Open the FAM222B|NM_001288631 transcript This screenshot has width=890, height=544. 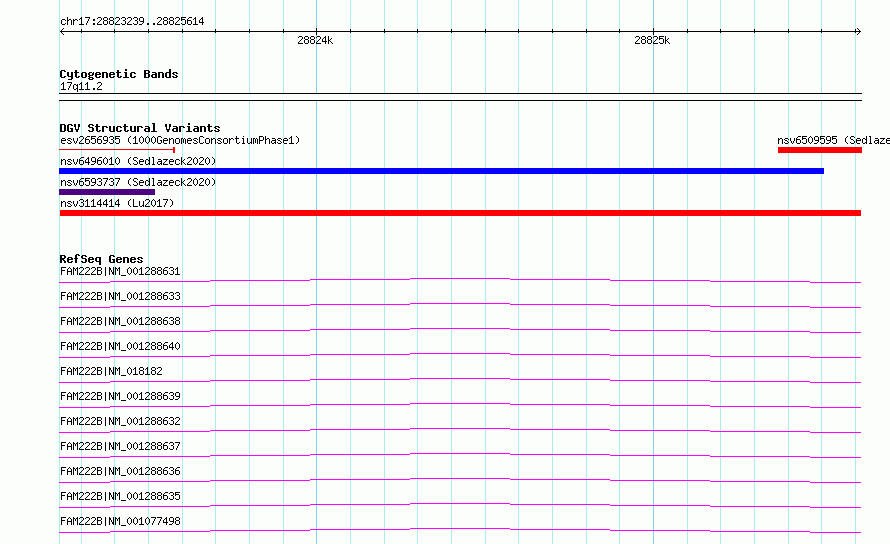click(120, 271)
